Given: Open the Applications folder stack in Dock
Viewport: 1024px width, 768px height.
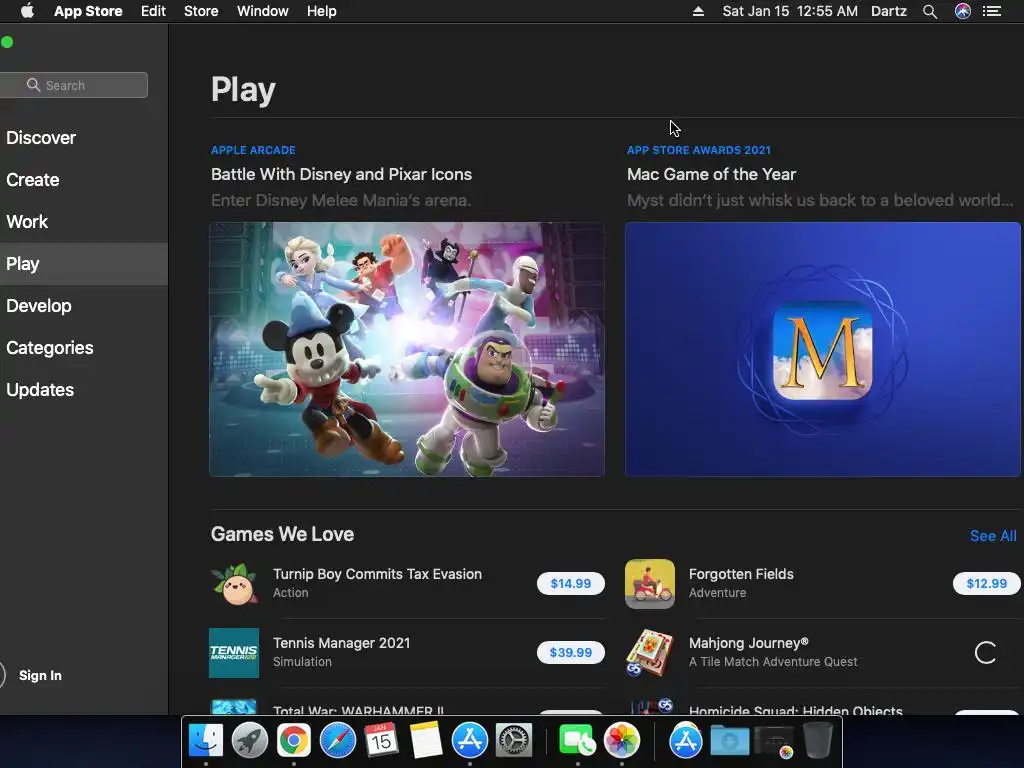Looking at the screenshot, I should point(685,741).
